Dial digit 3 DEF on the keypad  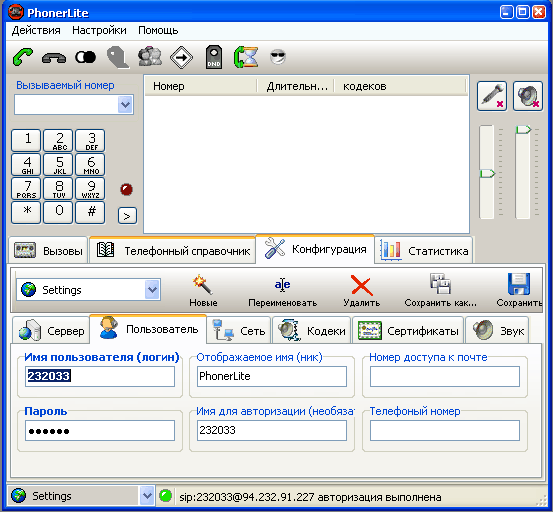pyautogui.click(x=90, y=140)
